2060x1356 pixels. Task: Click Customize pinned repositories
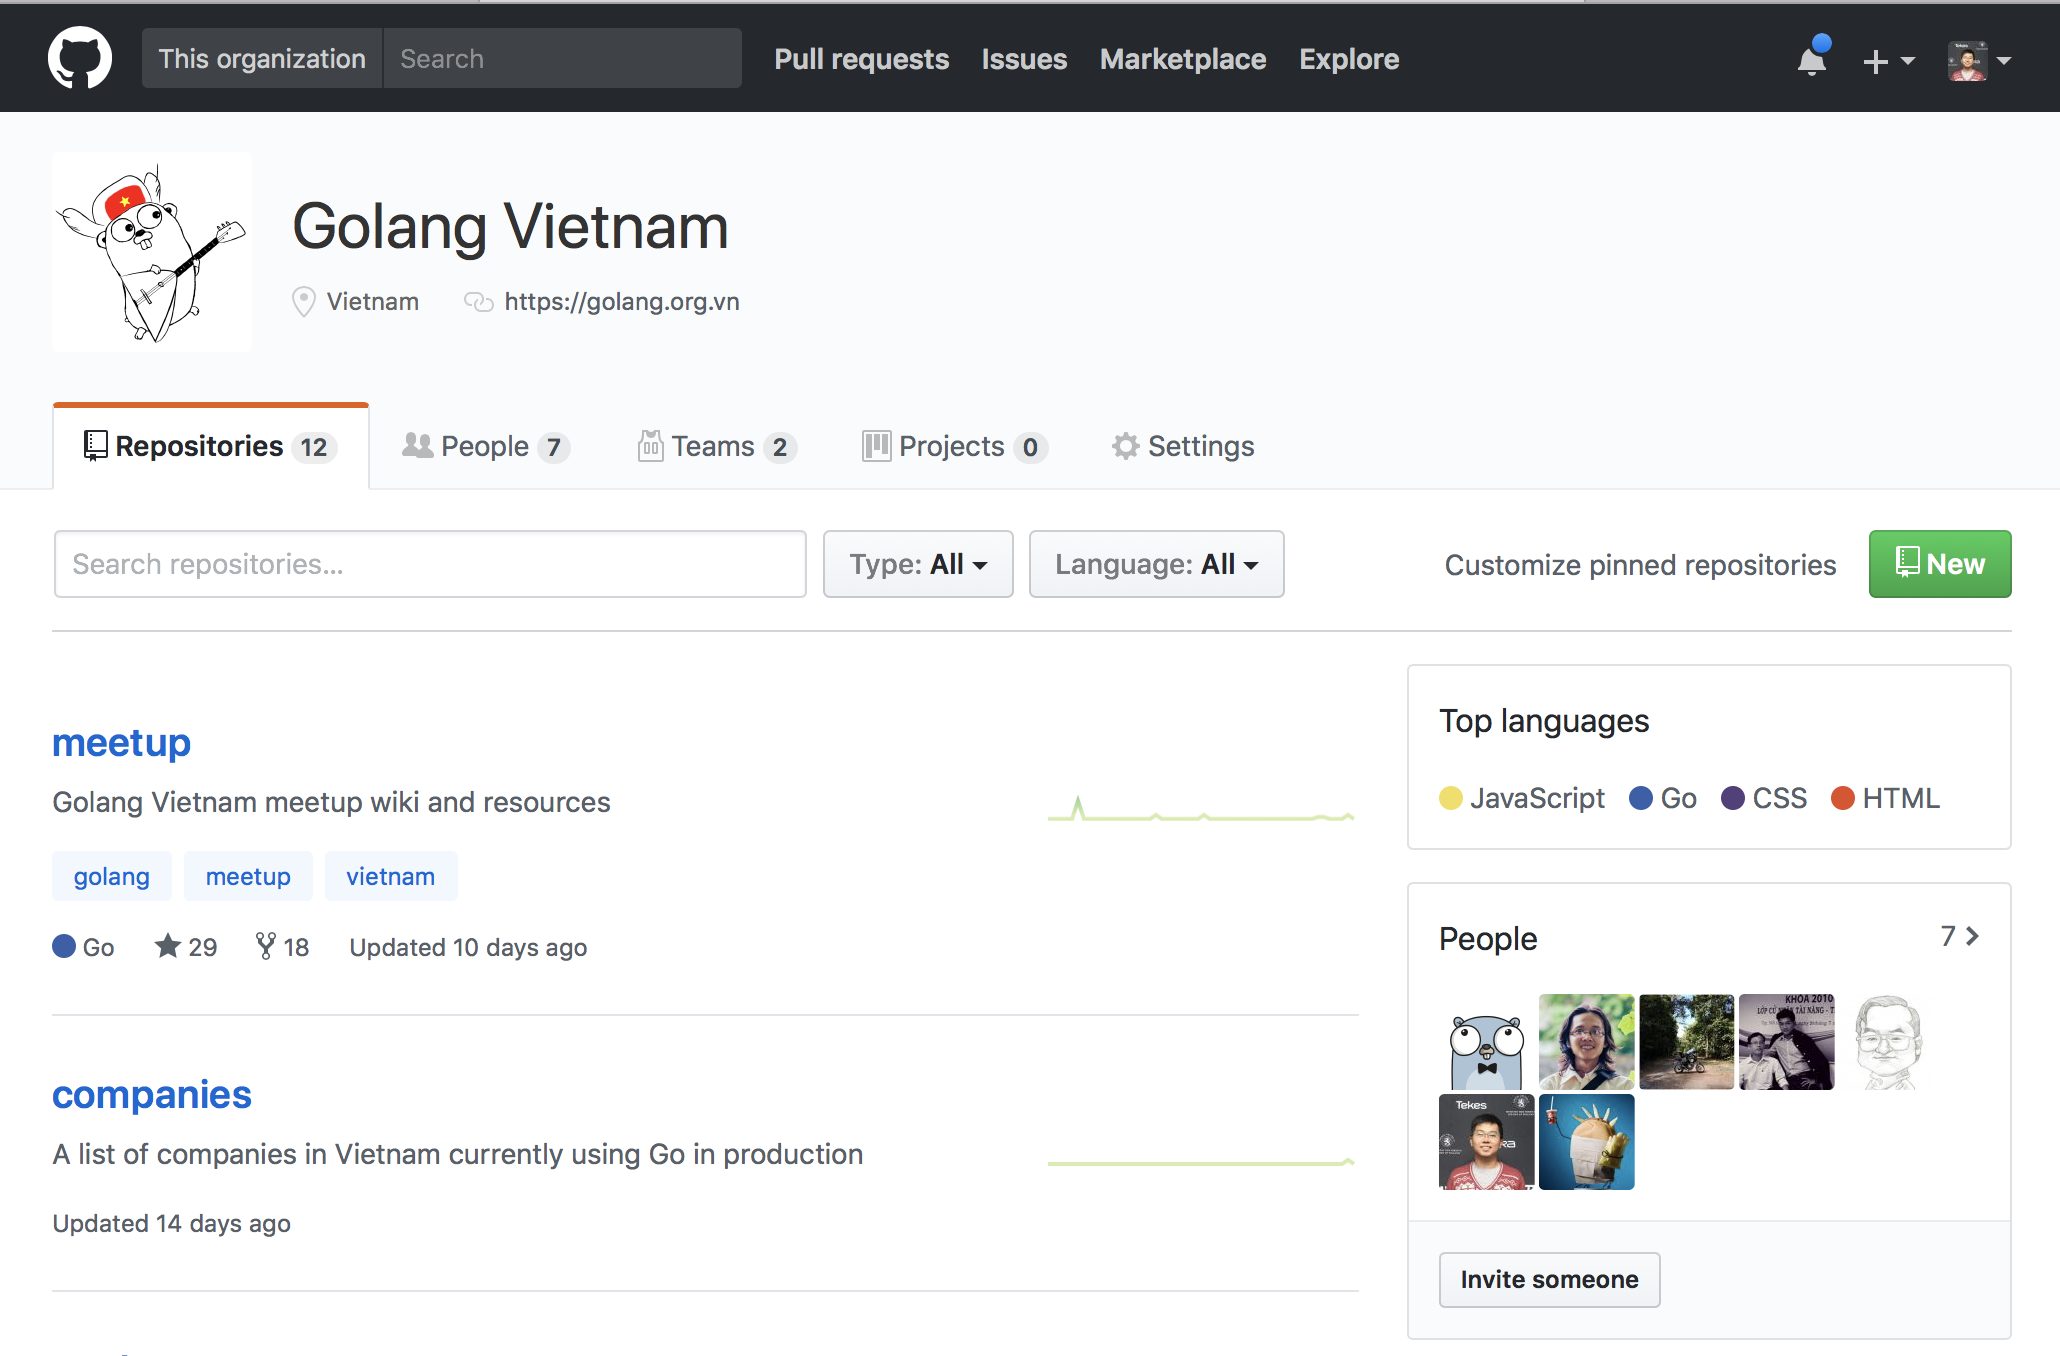pos(1640,565)
